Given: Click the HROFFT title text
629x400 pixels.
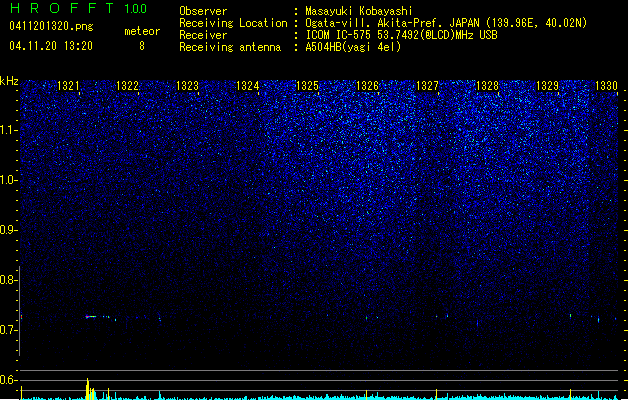Looking at the screenshot, I should pos(62,8).
